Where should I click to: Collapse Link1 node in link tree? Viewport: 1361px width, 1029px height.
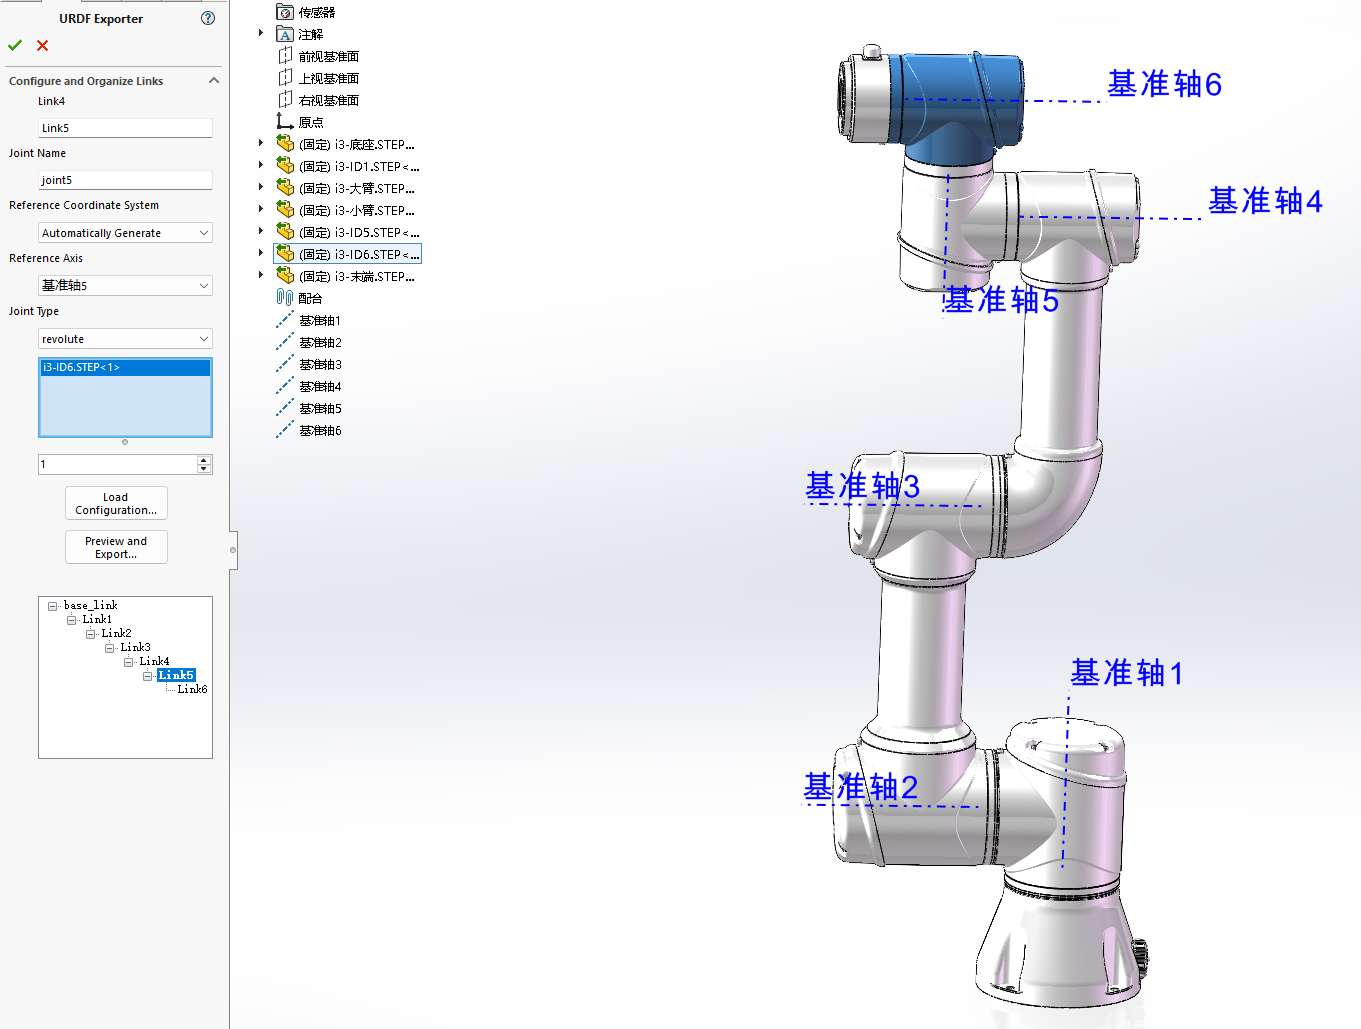71,620
